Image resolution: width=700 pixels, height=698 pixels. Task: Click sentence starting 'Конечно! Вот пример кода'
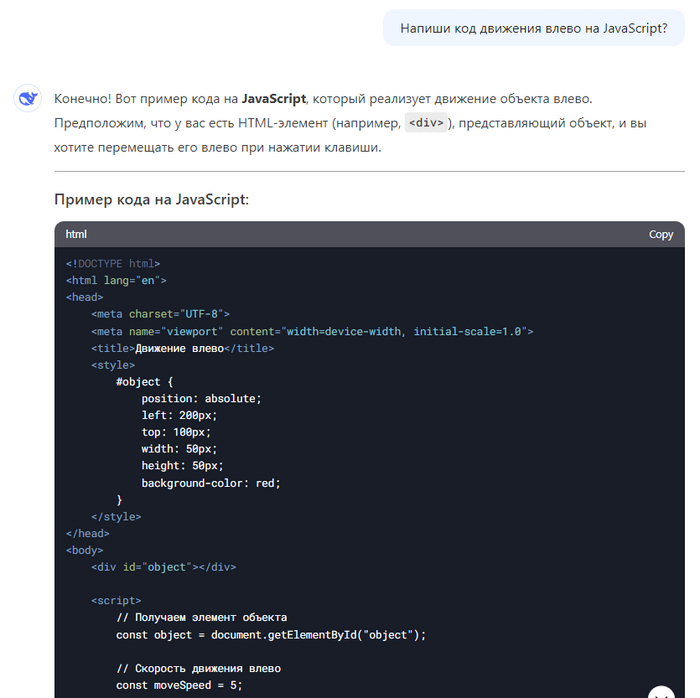point(323,99)
